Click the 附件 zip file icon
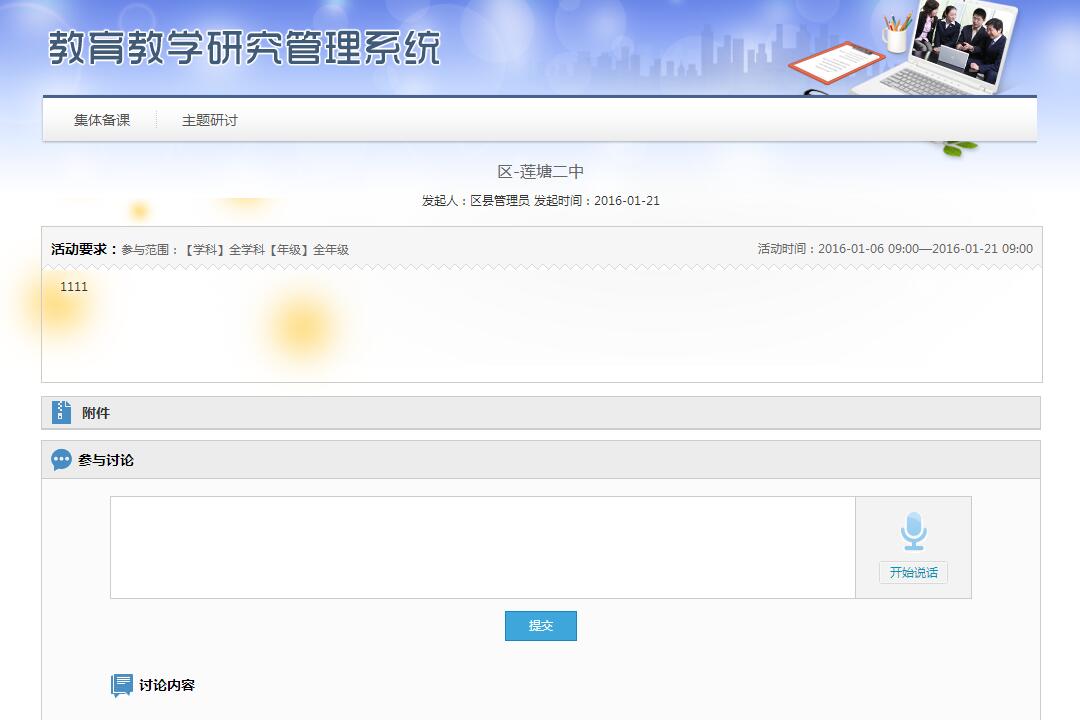This screenshot has width=1080, height=720. [61, 412]
